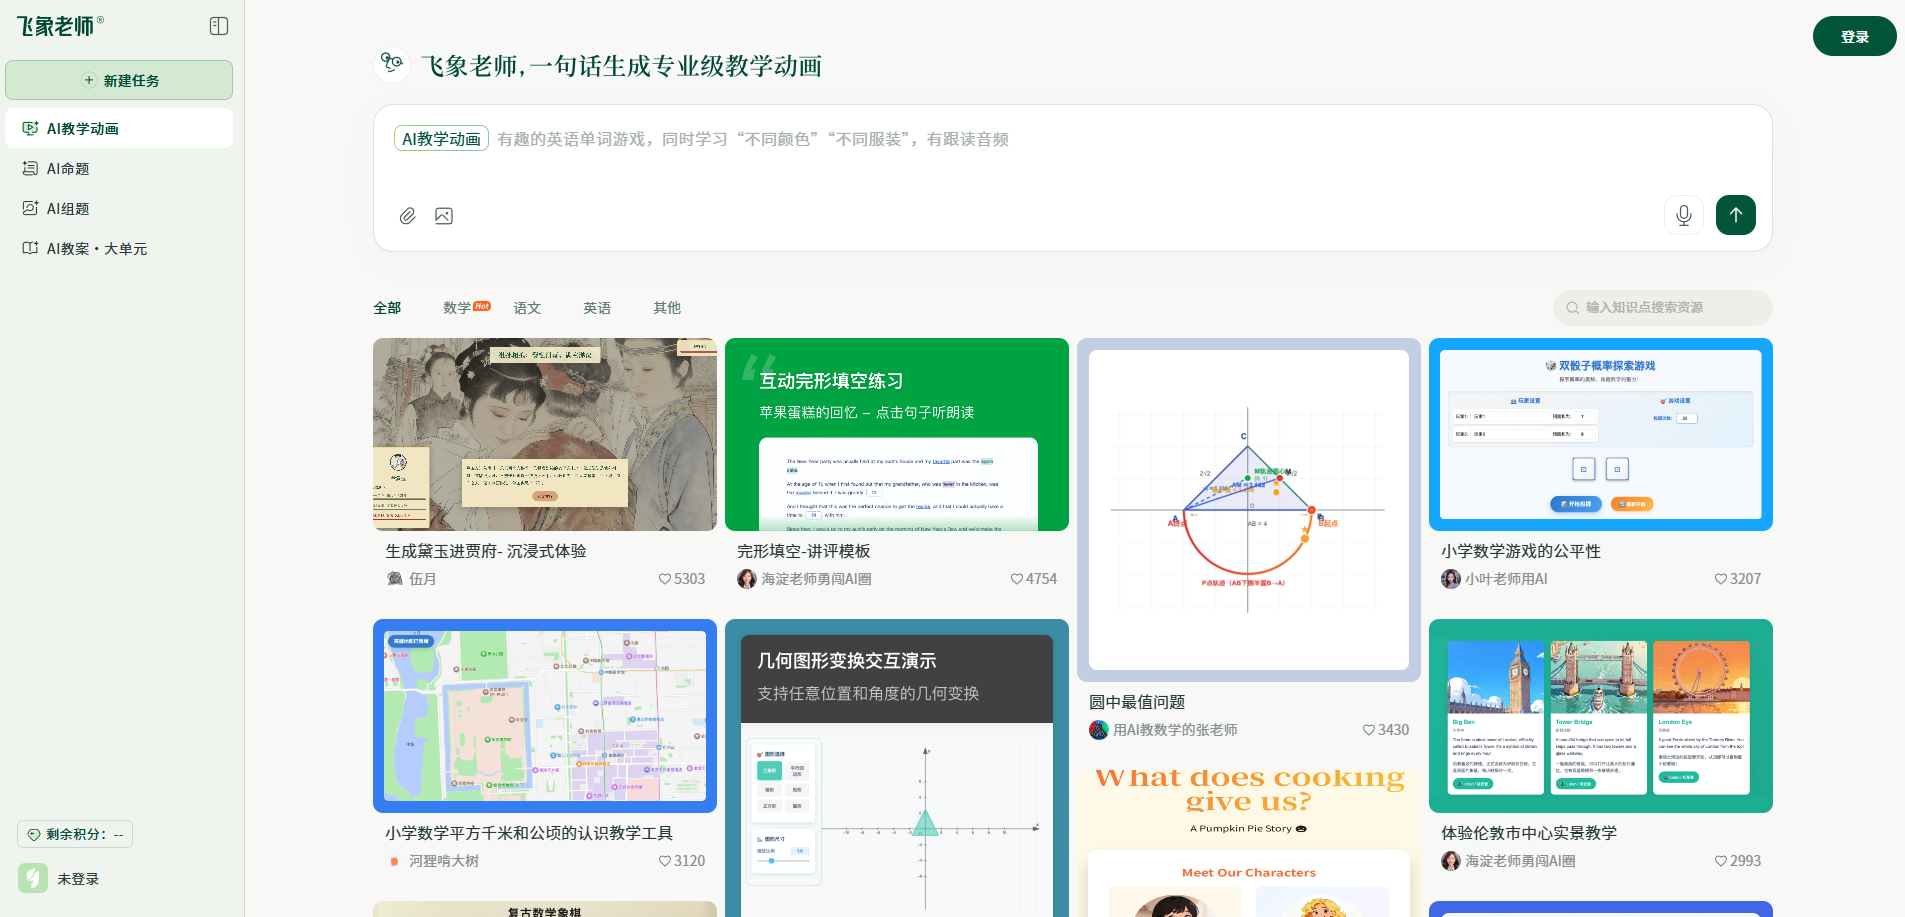The image size is (1905, 917).
Task: Open the 体验伦敦市中心实景教学 thumbnail
Action: click(1600, 716)
